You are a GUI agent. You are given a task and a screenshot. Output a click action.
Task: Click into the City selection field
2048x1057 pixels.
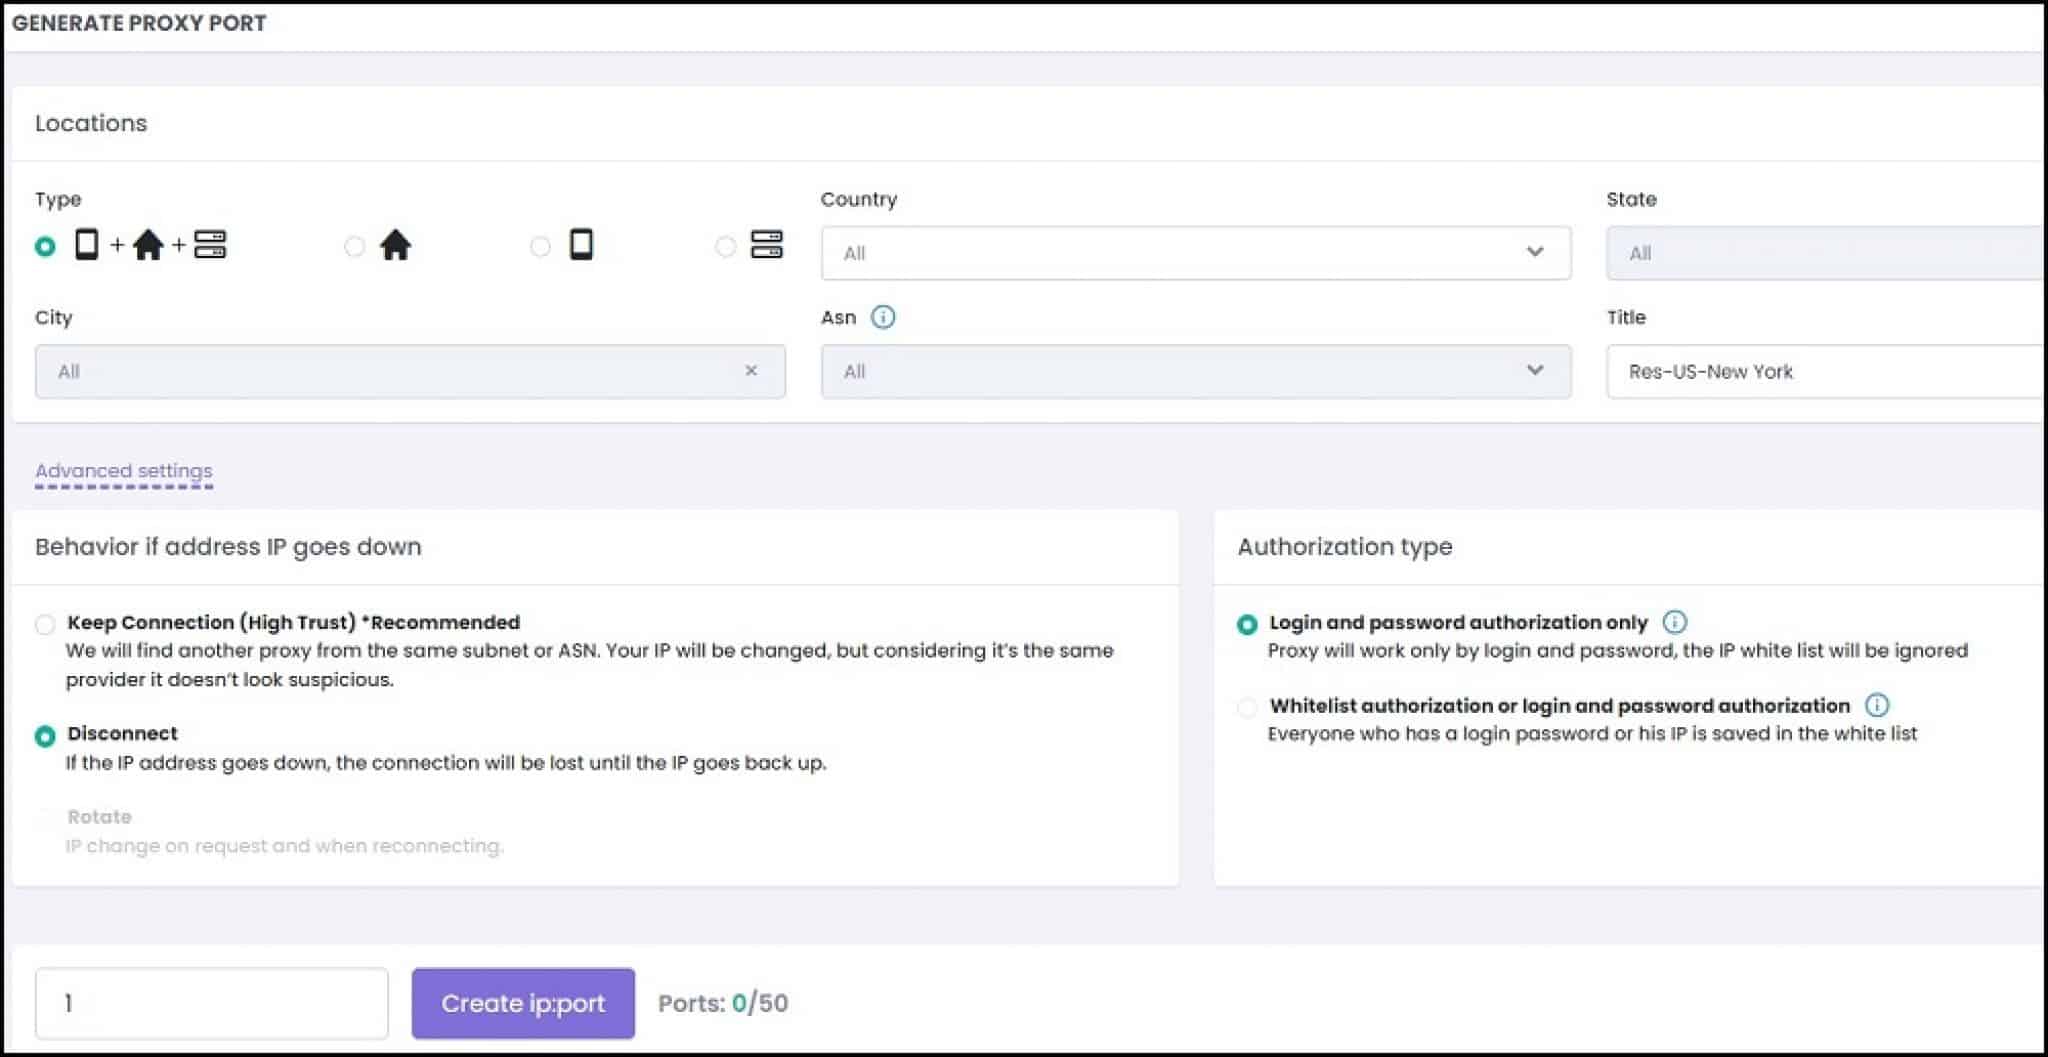pos(390,371)
